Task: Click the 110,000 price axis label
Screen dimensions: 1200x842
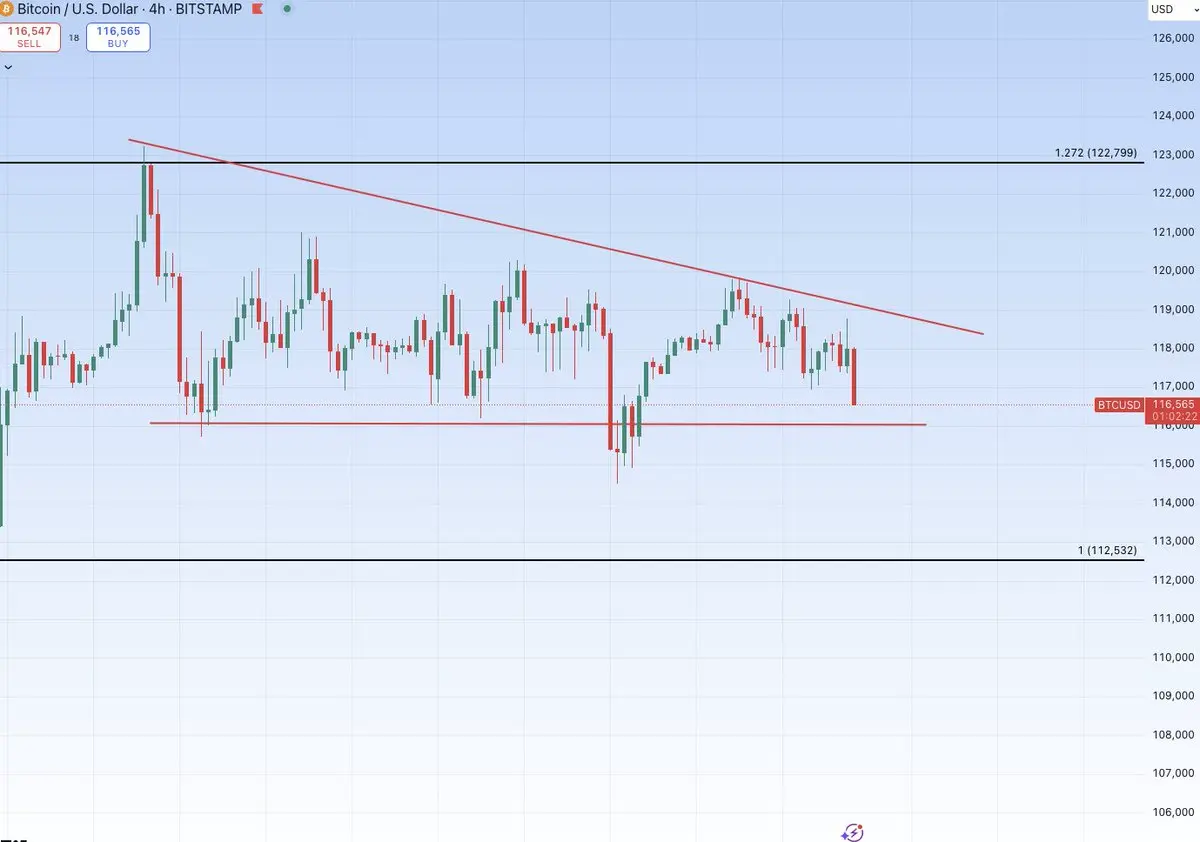Action: coord(1174,657)
